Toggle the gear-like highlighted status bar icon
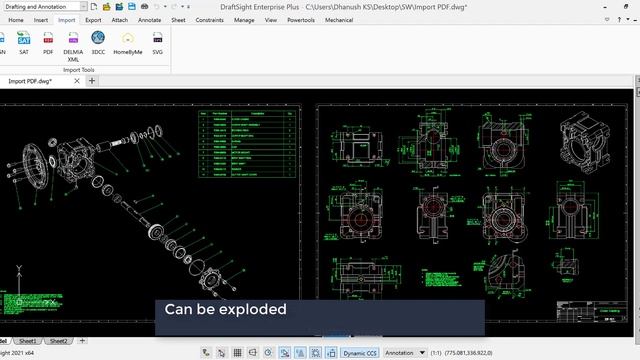 [x=316, y=353]
